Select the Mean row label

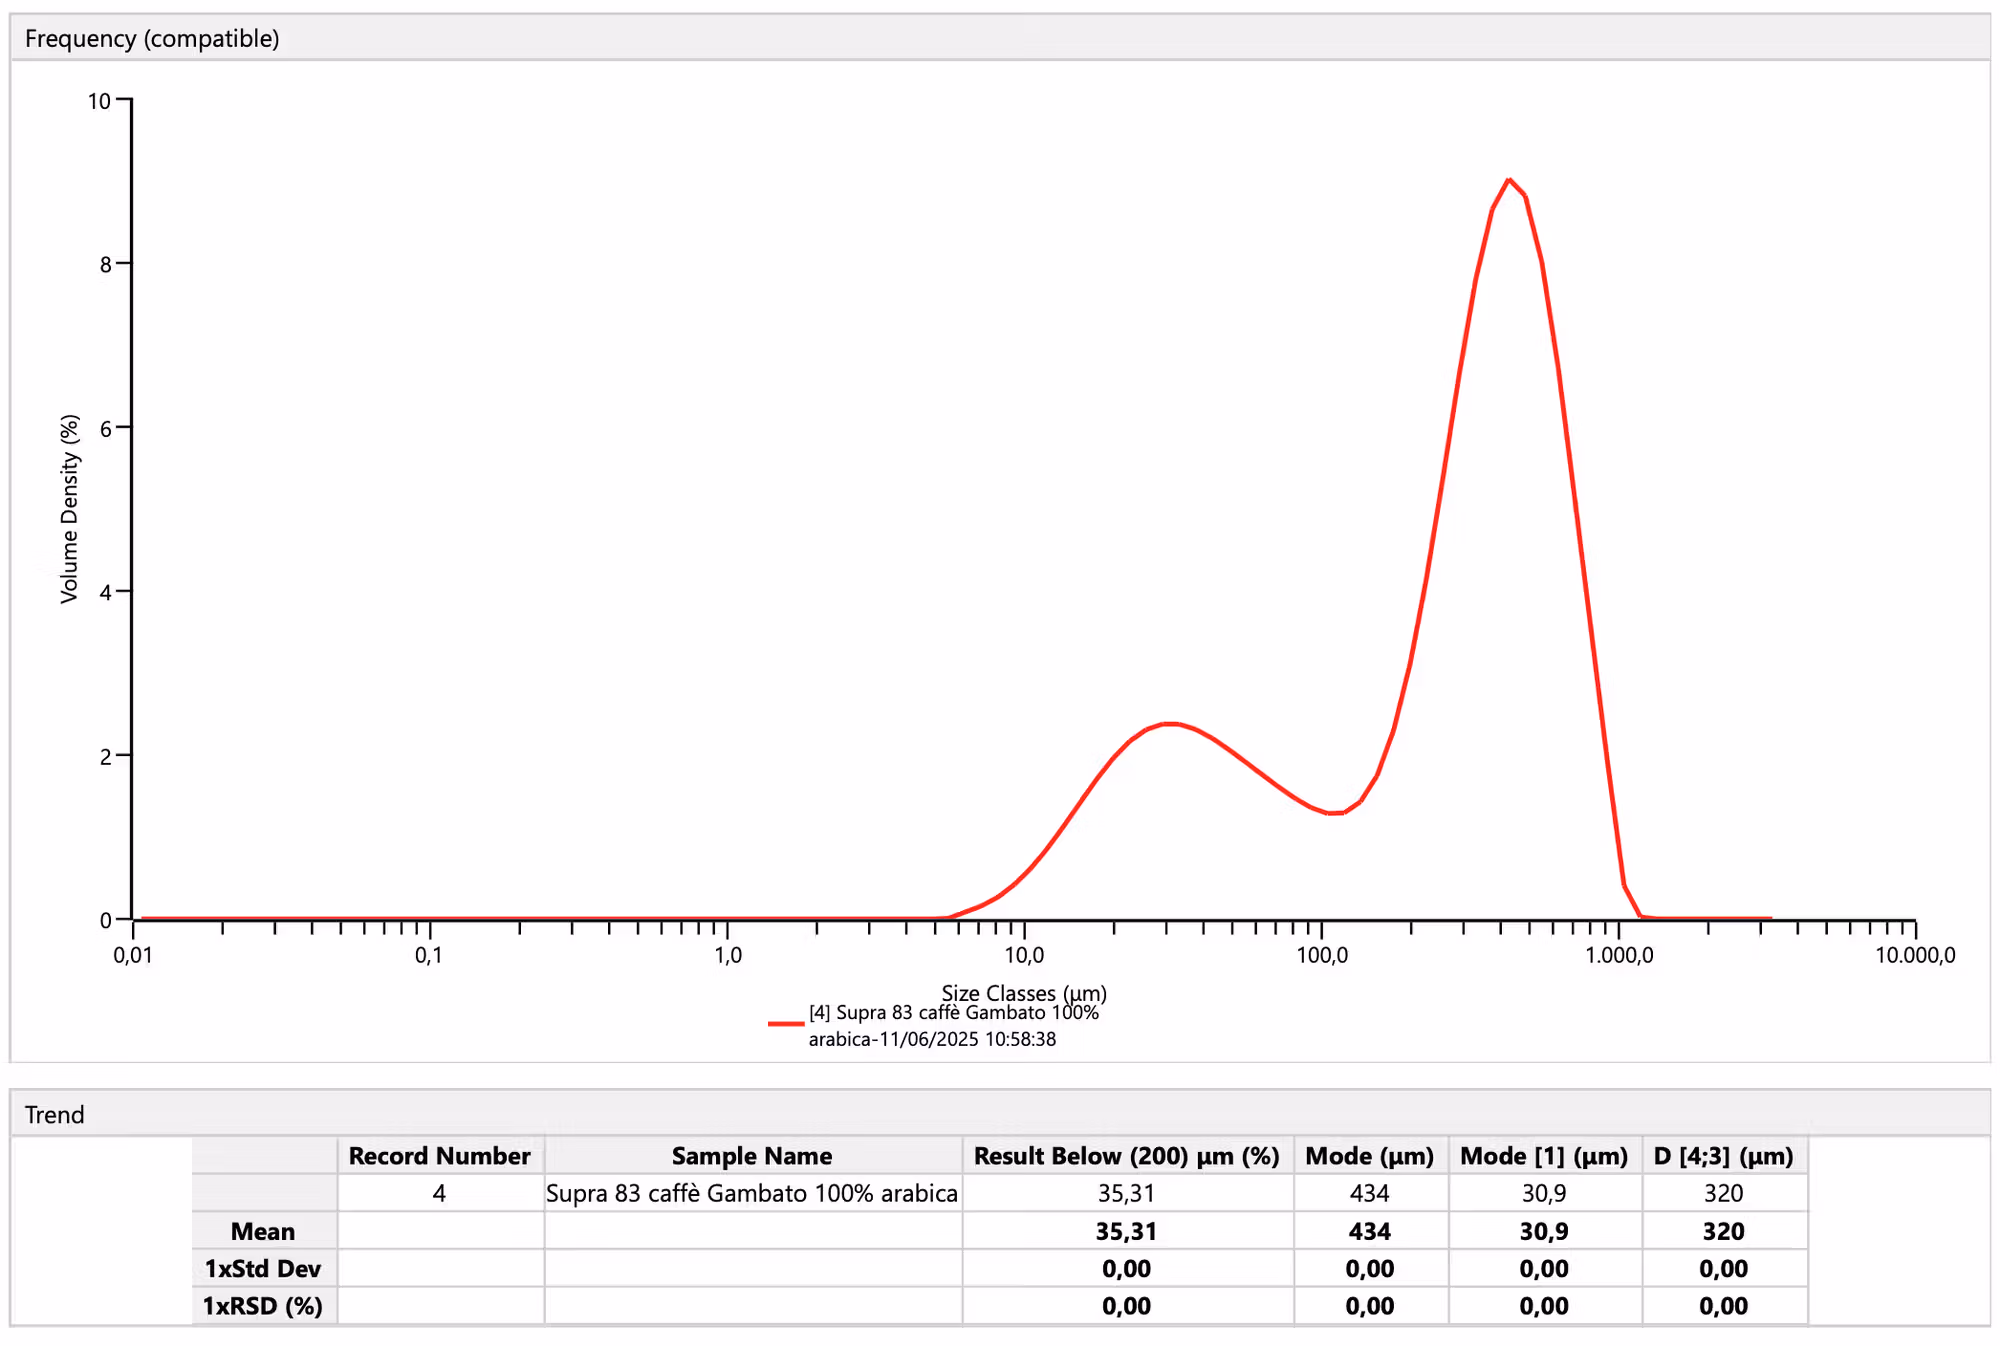[262, 1231]
